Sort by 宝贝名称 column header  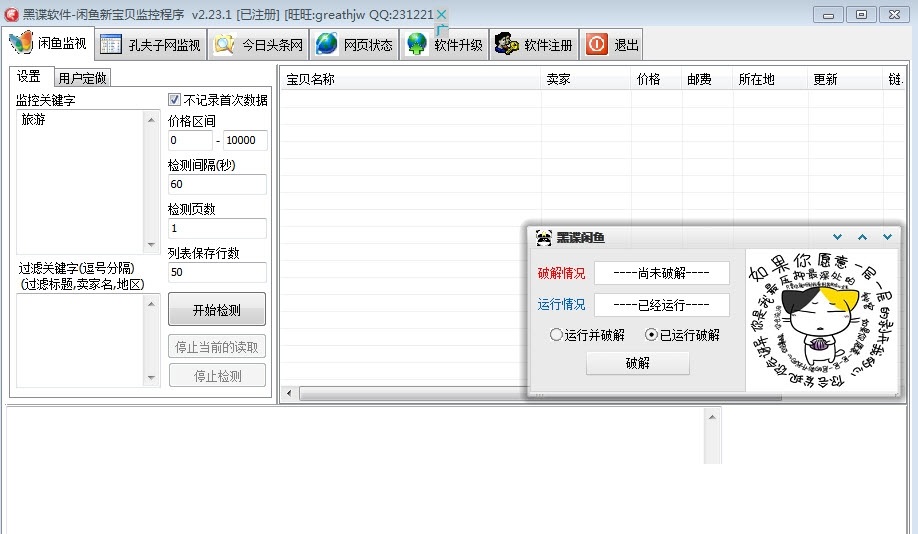pyautogui.click(x=410, y=79)
